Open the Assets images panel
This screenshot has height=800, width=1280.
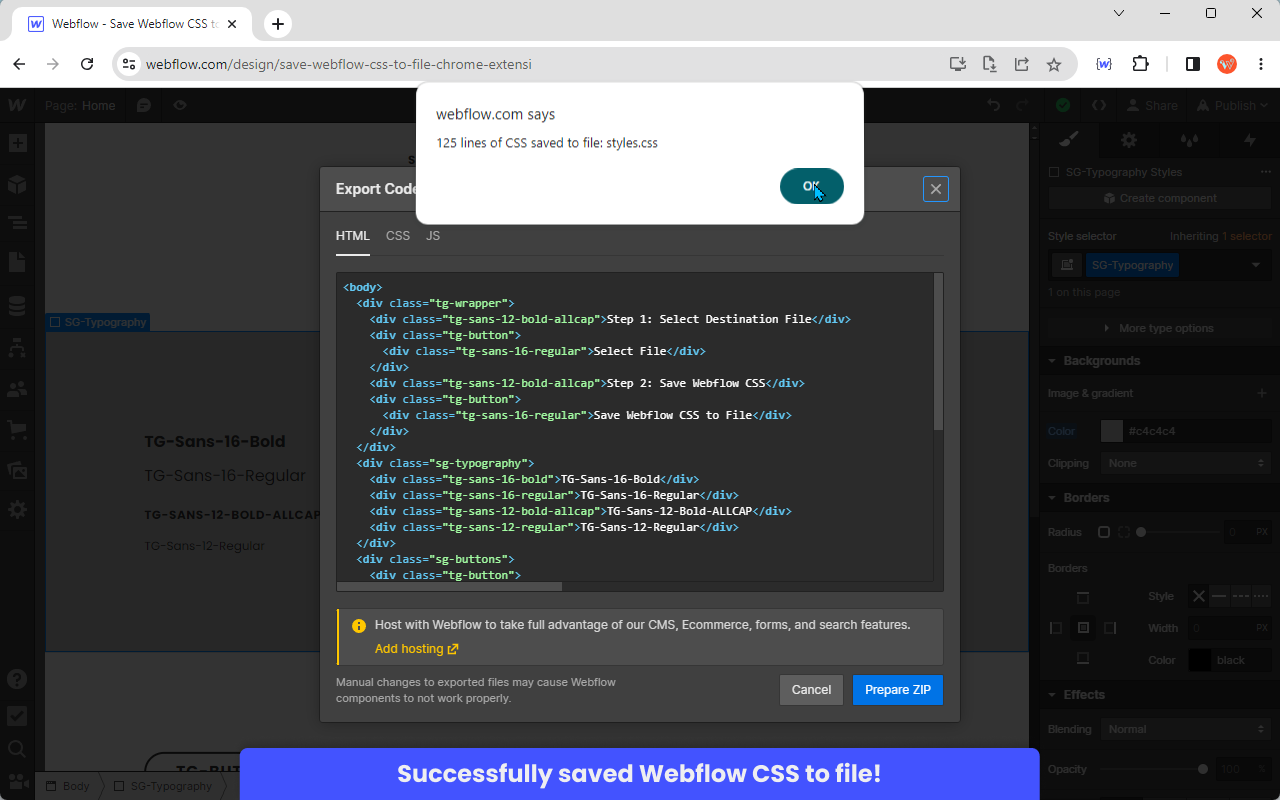click(17, 469)
